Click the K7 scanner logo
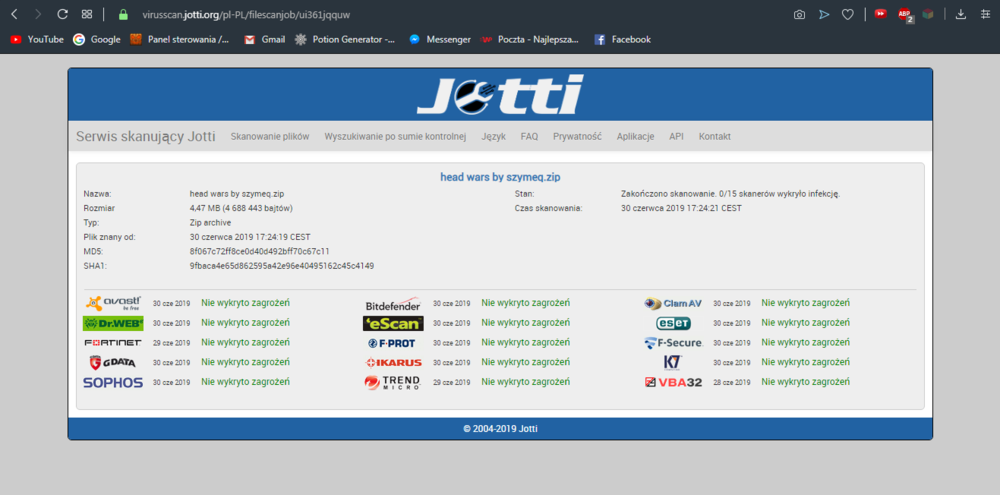Viewport: 1000px width, 495px height. pyautogui.click(x=673, y=362)
